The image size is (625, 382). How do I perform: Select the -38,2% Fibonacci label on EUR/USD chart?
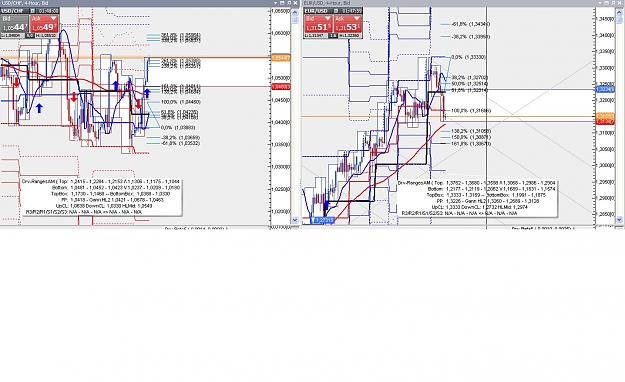(x=470, y=37)
